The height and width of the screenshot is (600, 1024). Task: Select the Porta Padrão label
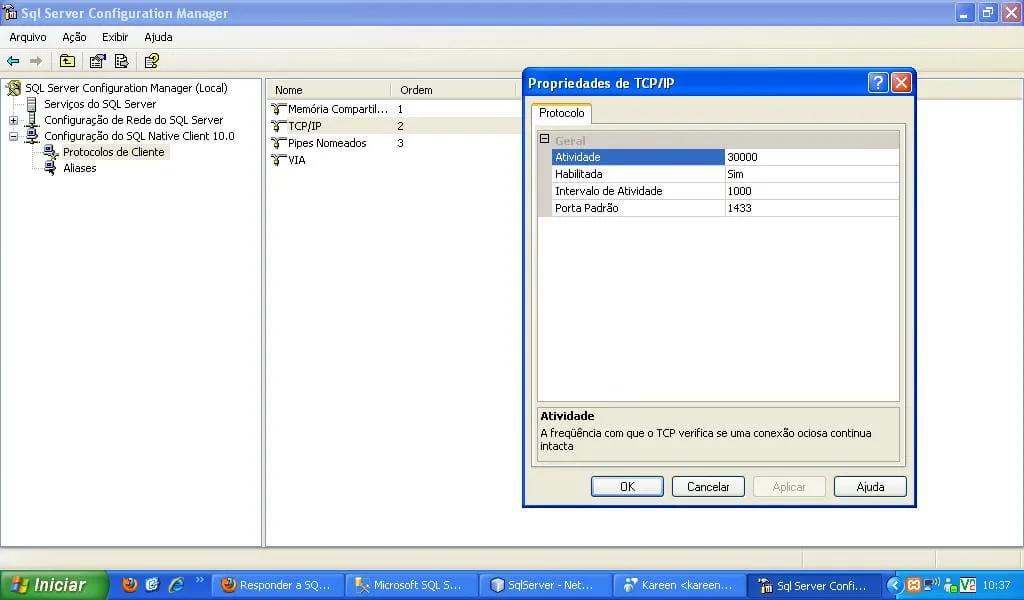[x=638, y=208]
